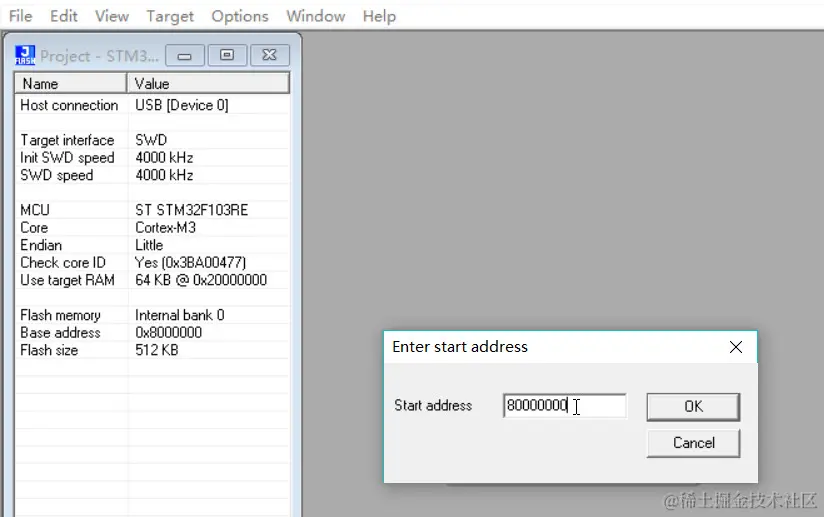Minimize the Project window
Viewport: 824px width, 517px height.
[184, 55]
